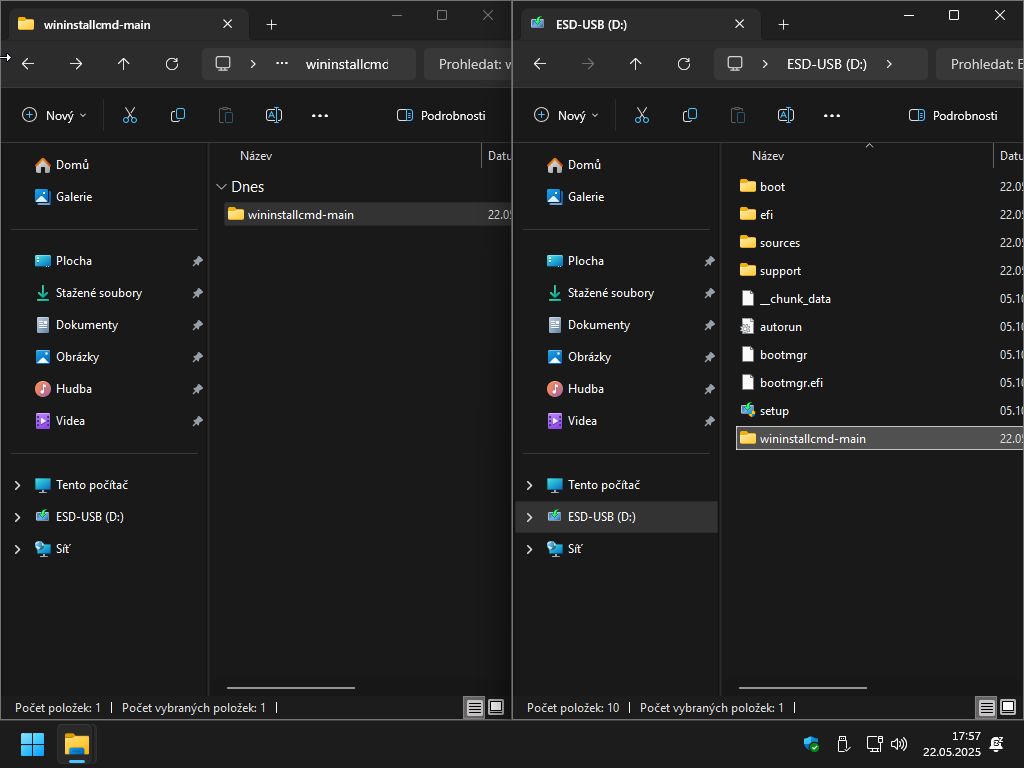Viewport: 1024px width, 768px height.
Task: Refresh the ESD-USB (D:) window
Action: pyautogui.click(x=684, y=64)
